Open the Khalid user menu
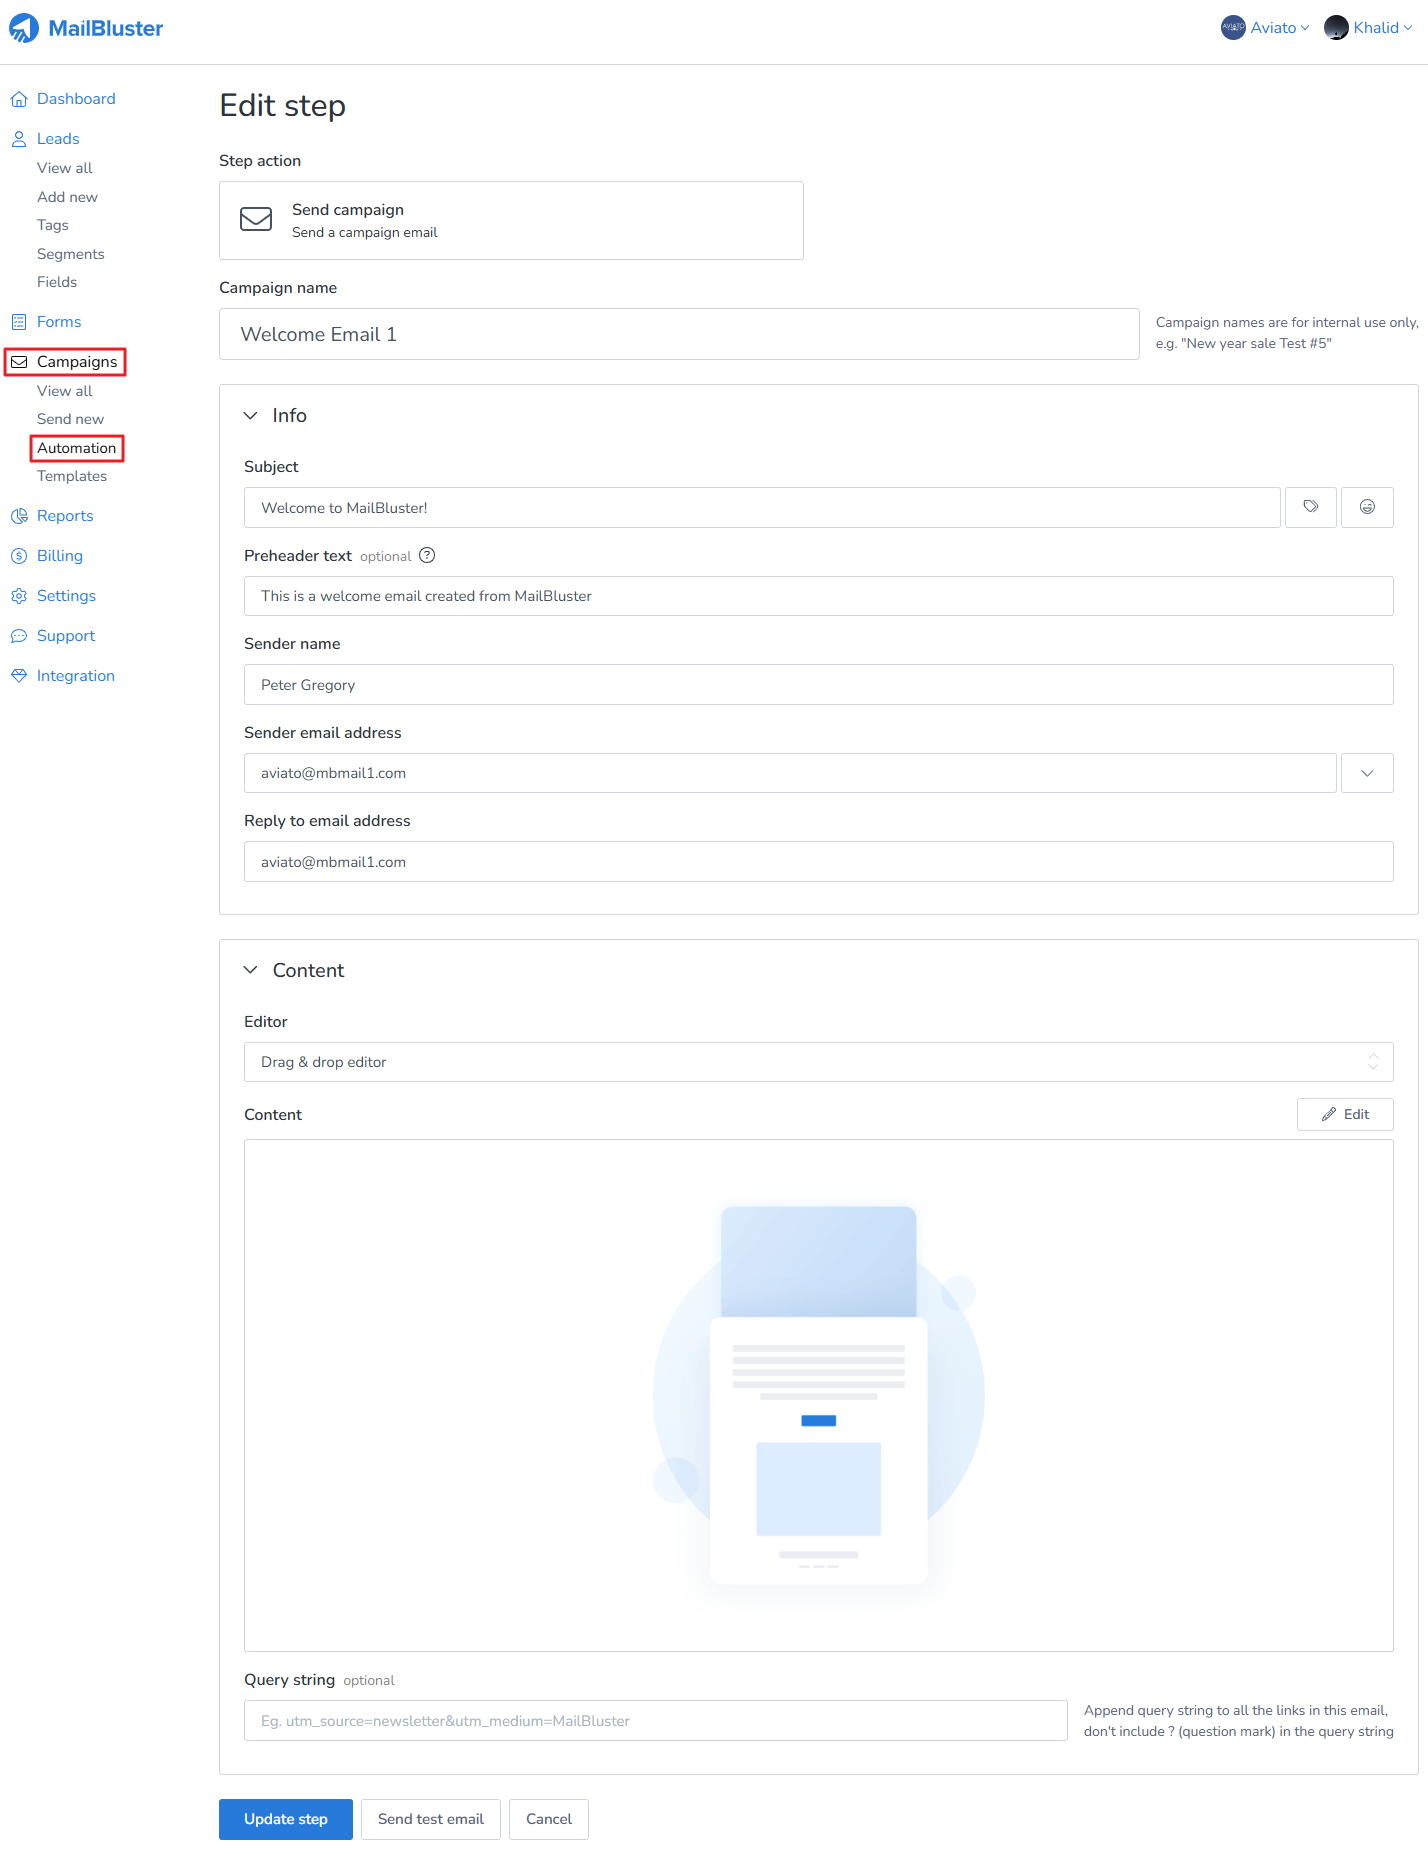The image size is (1428, 1857). pos(1368,28)
